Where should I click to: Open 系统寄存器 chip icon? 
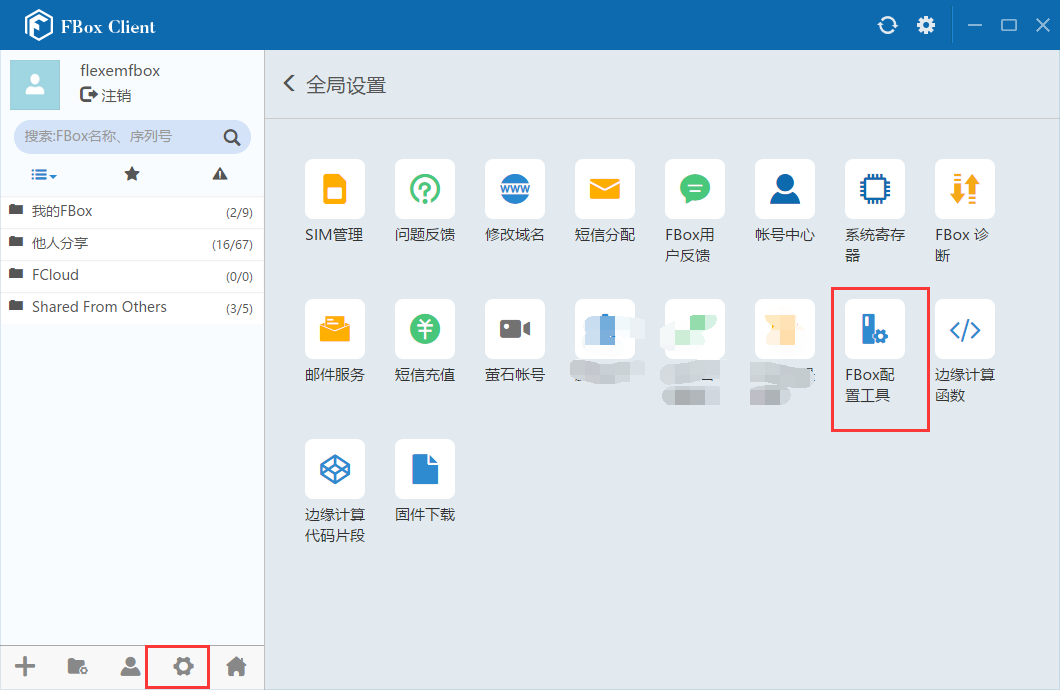874,189
